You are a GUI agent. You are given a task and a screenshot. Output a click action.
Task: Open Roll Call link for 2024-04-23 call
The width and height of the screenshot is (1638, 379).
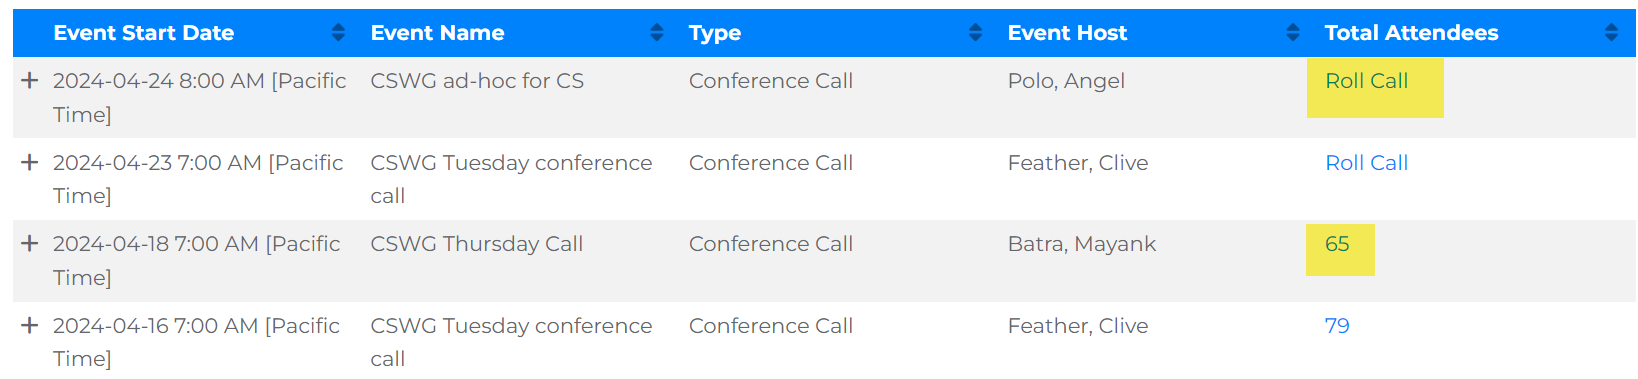(1366, 163)
